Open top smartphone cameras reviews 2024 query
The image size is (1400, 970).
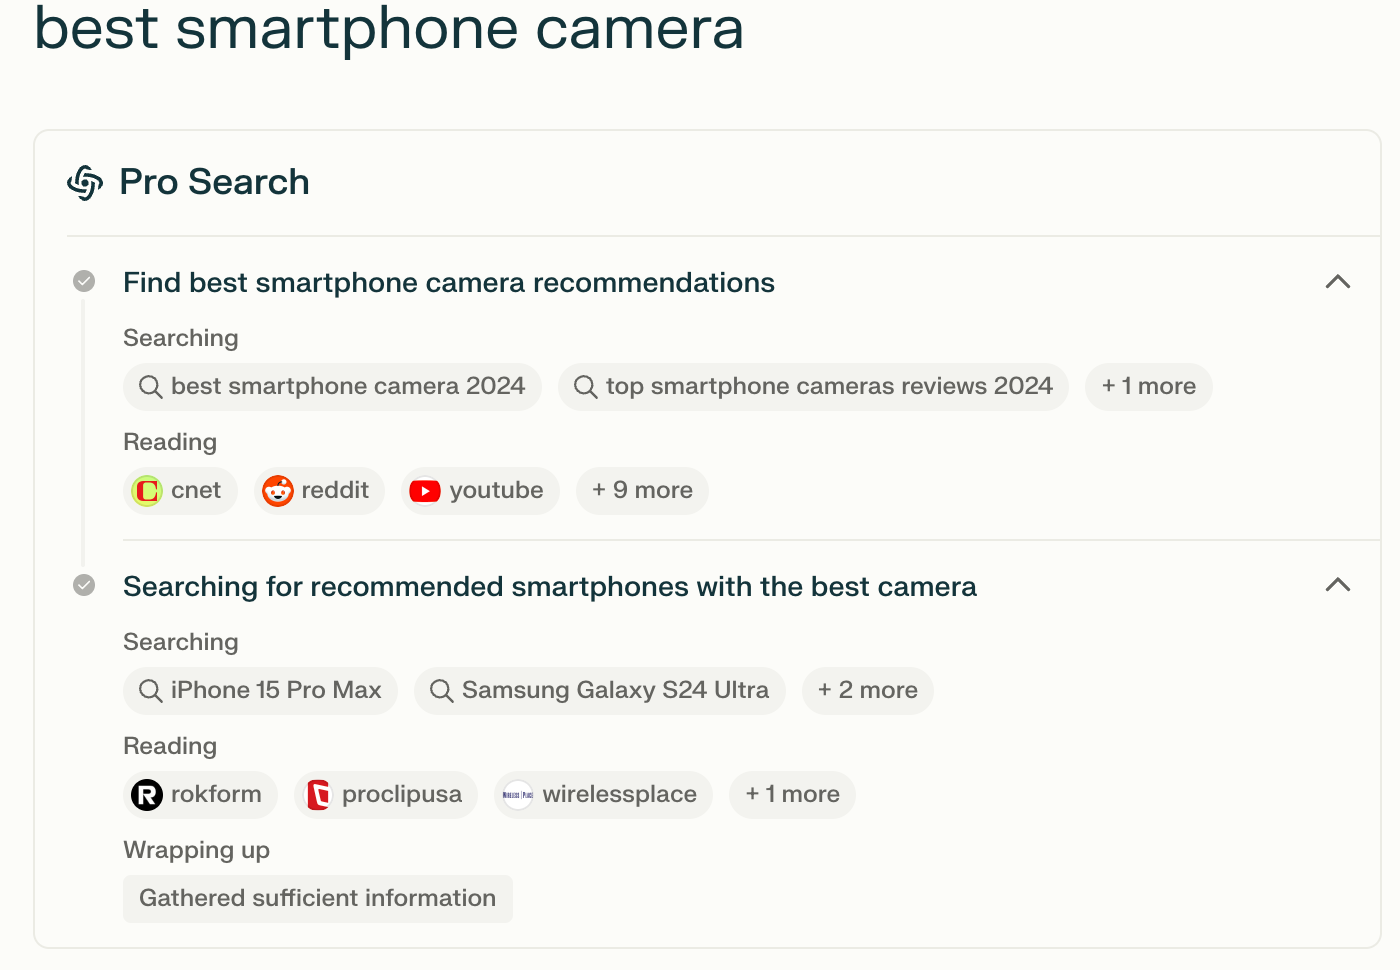(x=813, y=387)
